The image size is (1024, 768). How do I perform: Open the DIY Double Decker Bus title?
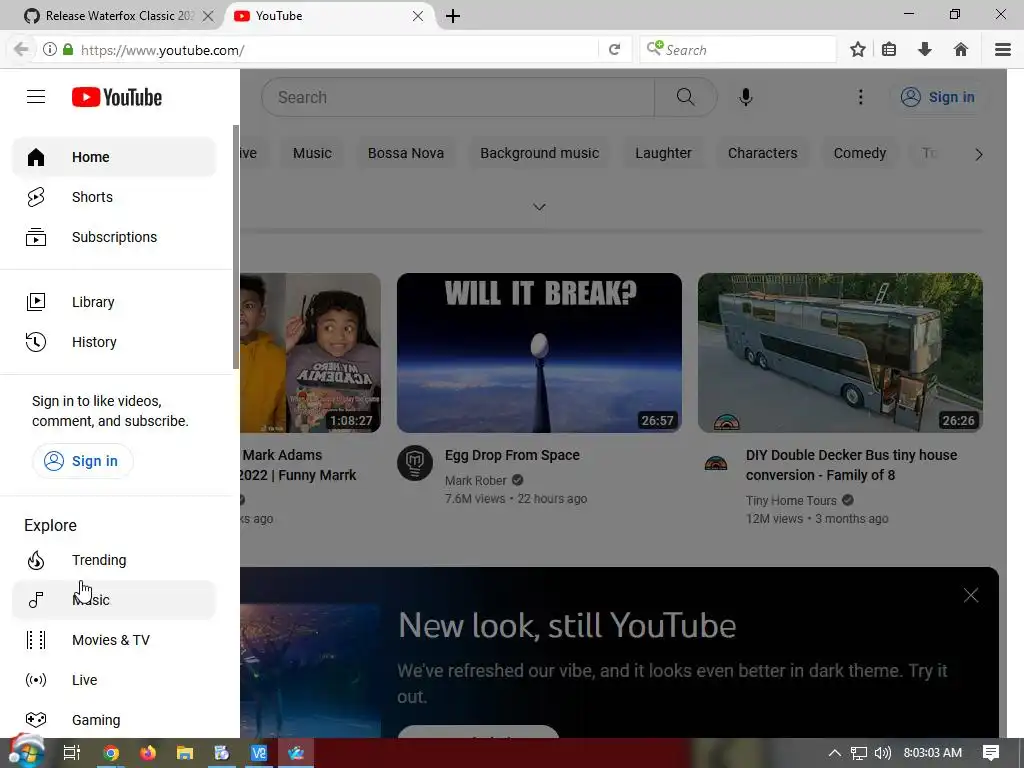tap(852, 465)
